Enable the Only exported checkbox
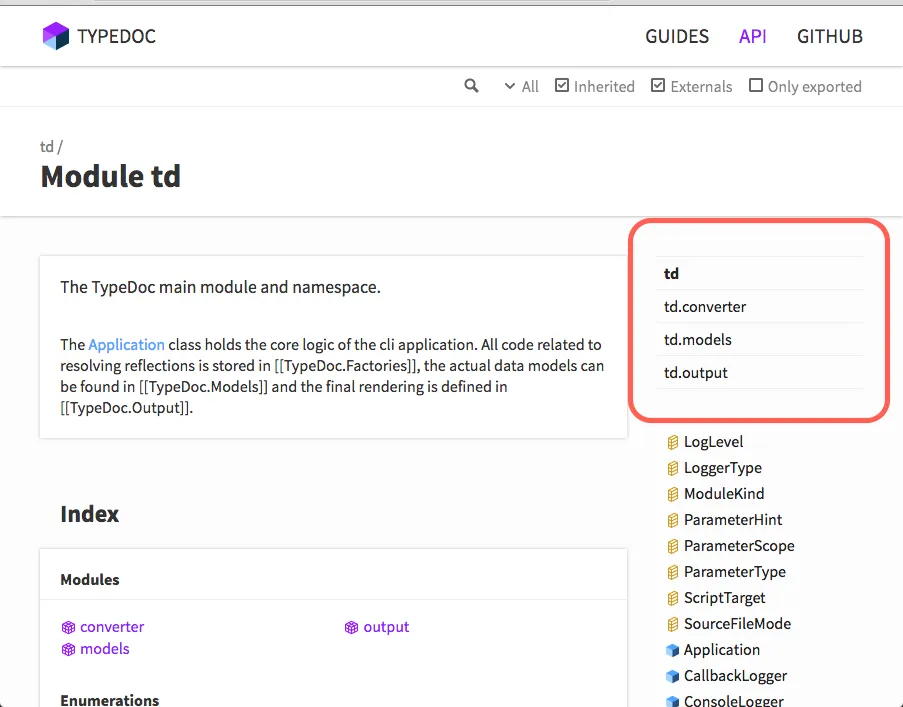Viewport: 903px width, 707px height. tap(756, 86)
